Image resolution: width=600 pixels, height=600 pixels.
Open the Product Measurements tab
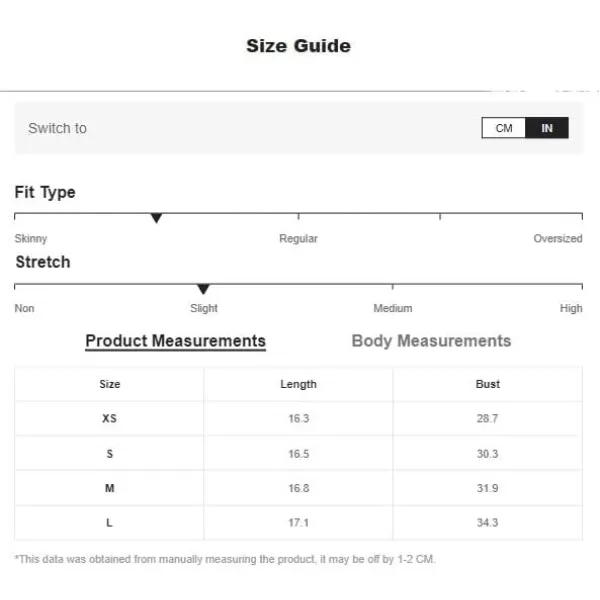point(175,341)
